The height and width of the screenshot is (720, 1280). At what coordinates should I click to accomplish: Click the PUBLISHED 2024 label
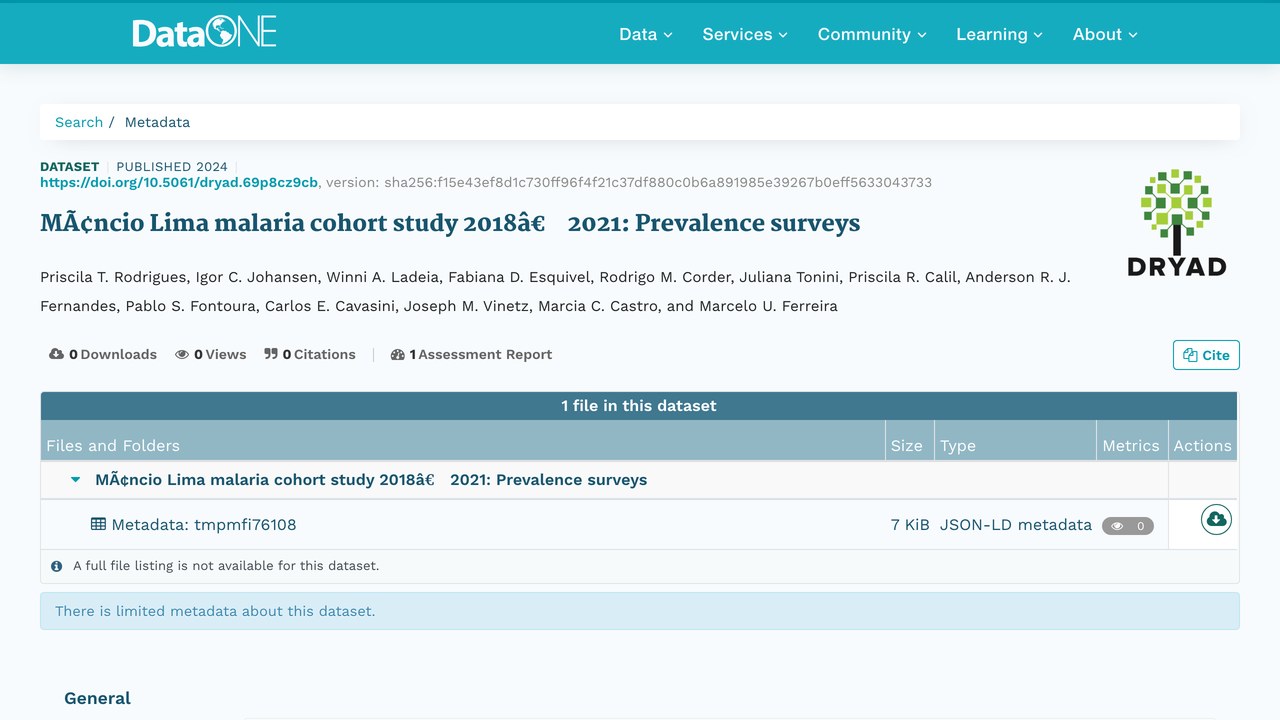tap(172, 167)
